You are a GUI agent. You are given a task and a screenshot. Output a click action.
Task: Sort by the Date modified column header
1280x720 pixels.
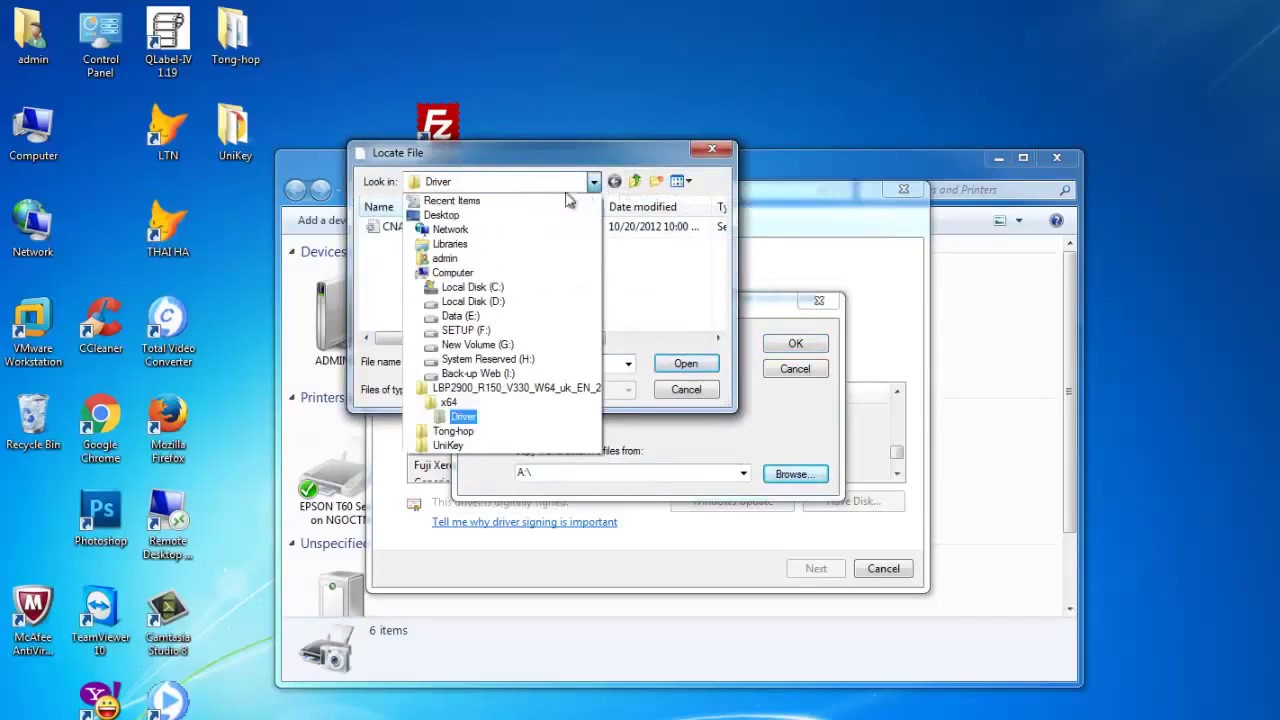tap(642, 206)
